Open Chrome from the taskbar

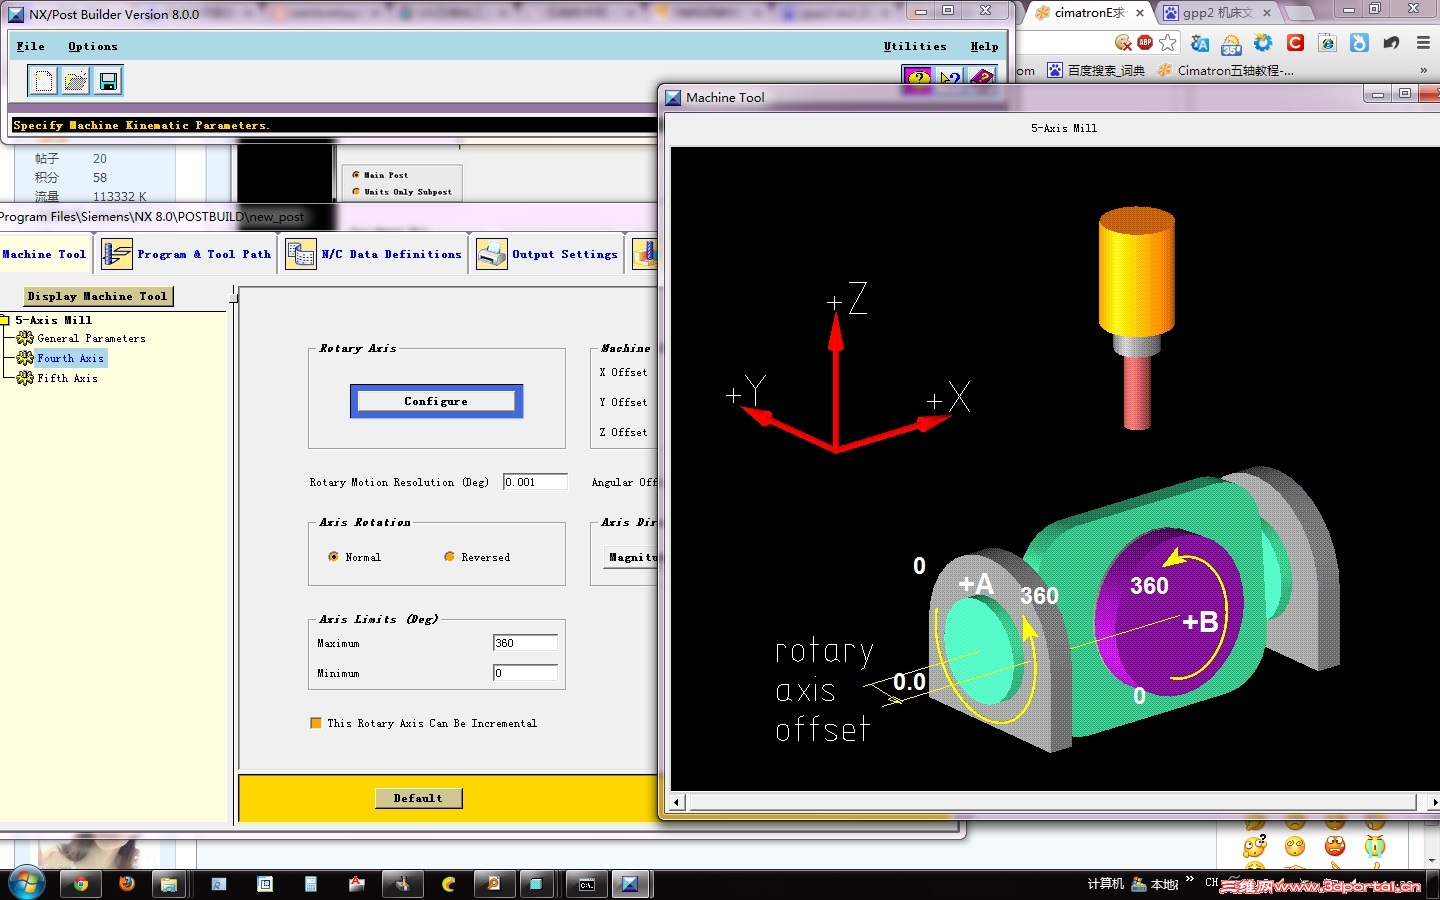pyautogui.click(x=81, y=884)
